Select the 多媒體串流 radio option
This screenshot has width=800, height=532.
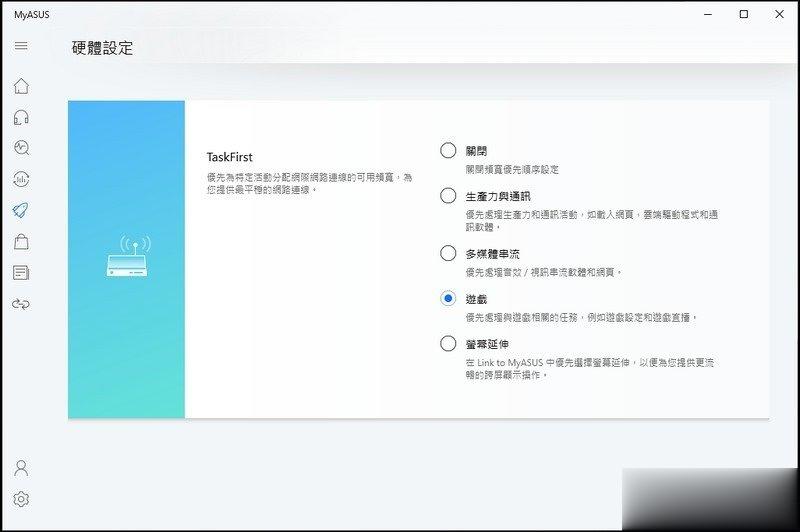click(448, 254)
